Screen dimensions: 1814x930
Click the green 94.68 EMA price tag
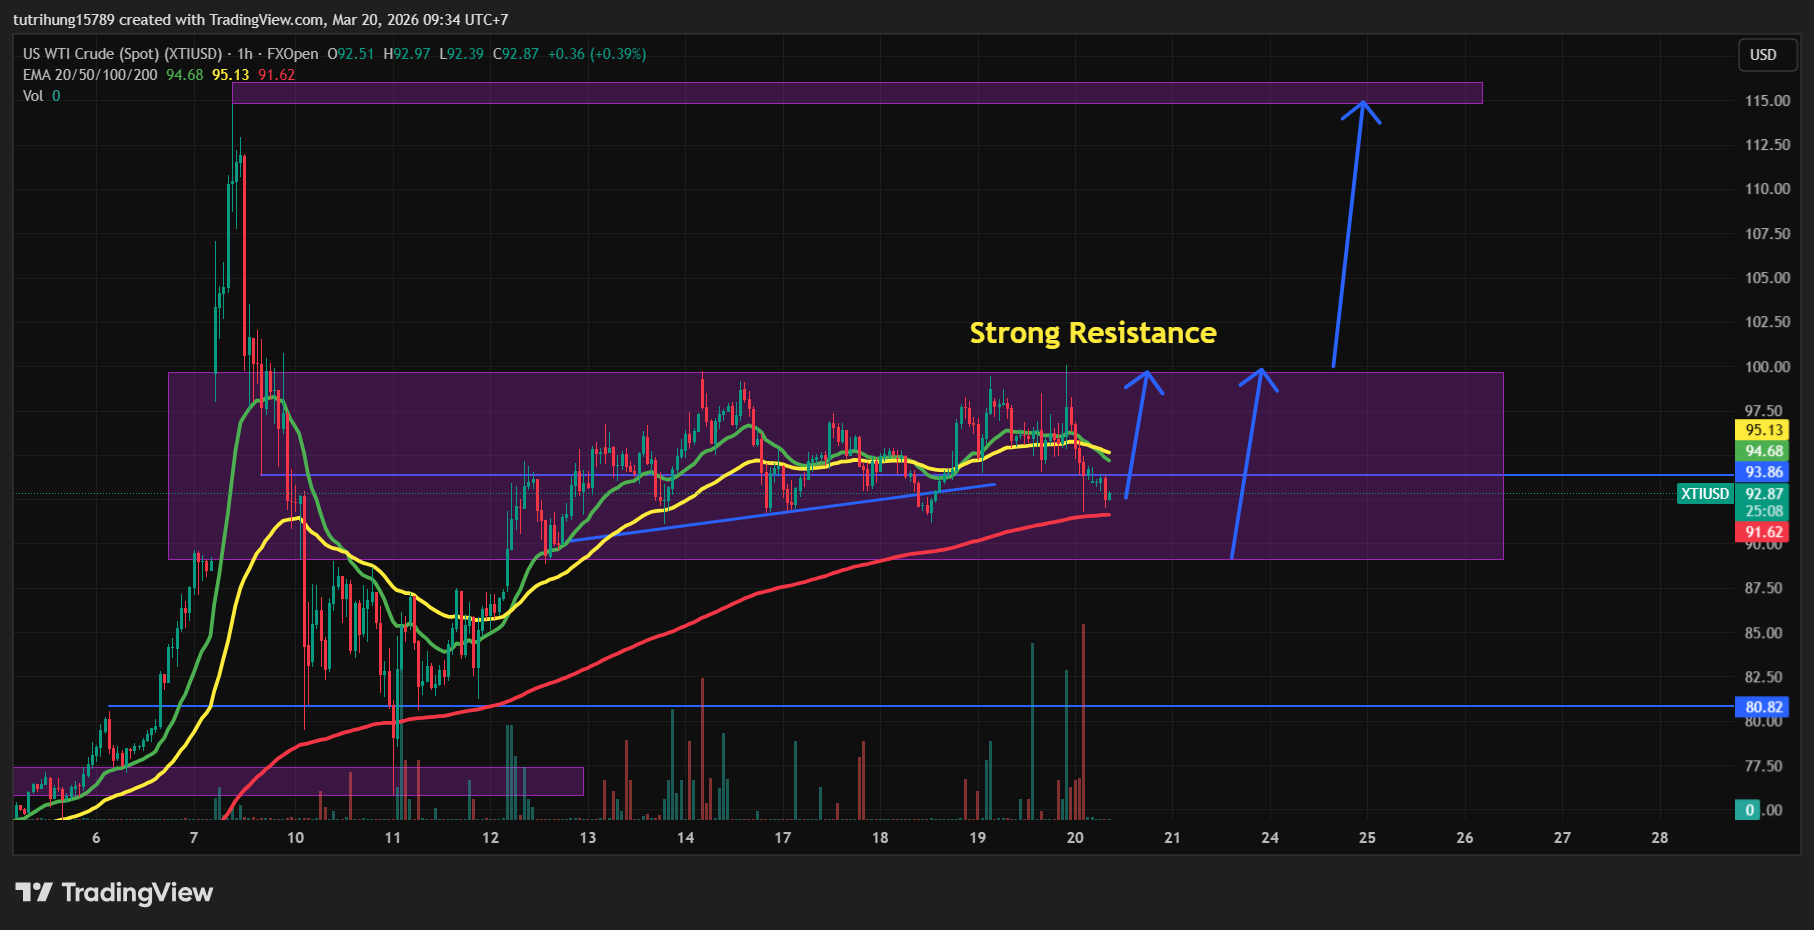click(x=1763, y=451)
